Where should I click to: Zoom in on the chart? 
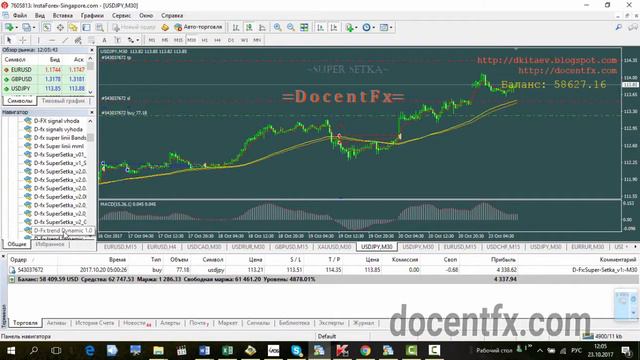coord(278,27)
